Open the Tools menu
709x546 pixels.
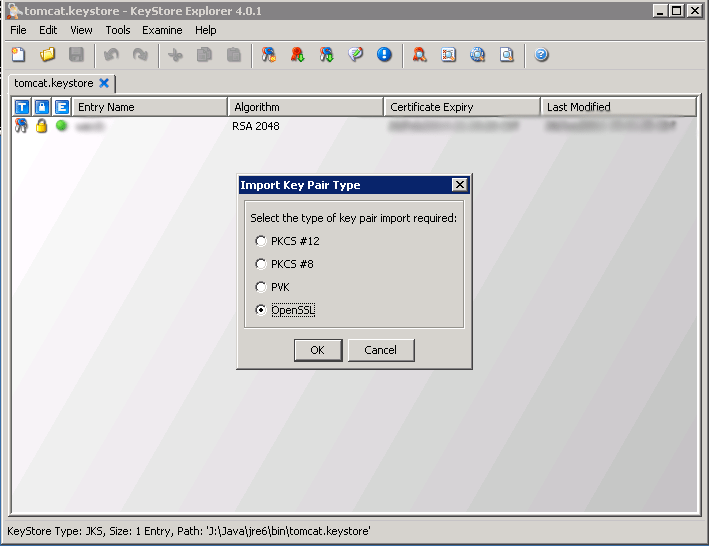[x=118, y=30]
